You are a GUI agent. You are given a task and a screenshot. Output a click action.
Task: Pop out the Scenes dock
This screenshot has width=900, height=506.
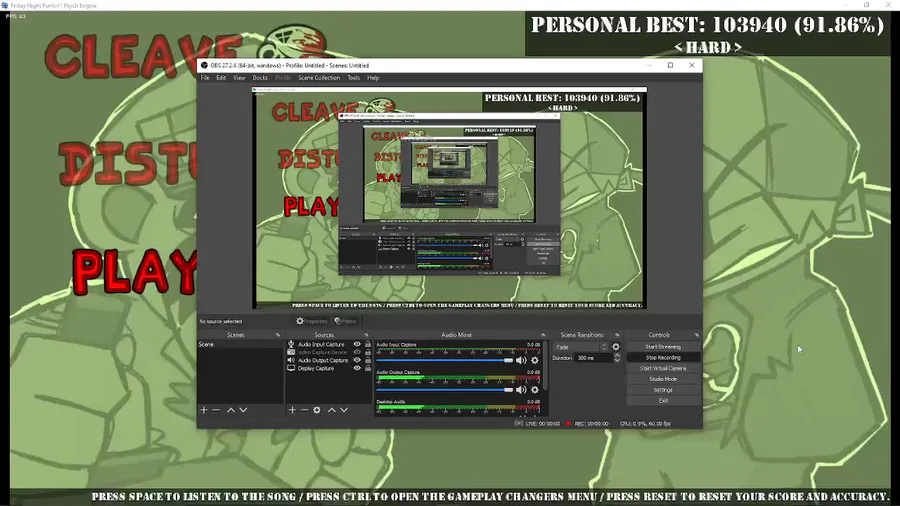pyautogui.click(x=278, y=335)
